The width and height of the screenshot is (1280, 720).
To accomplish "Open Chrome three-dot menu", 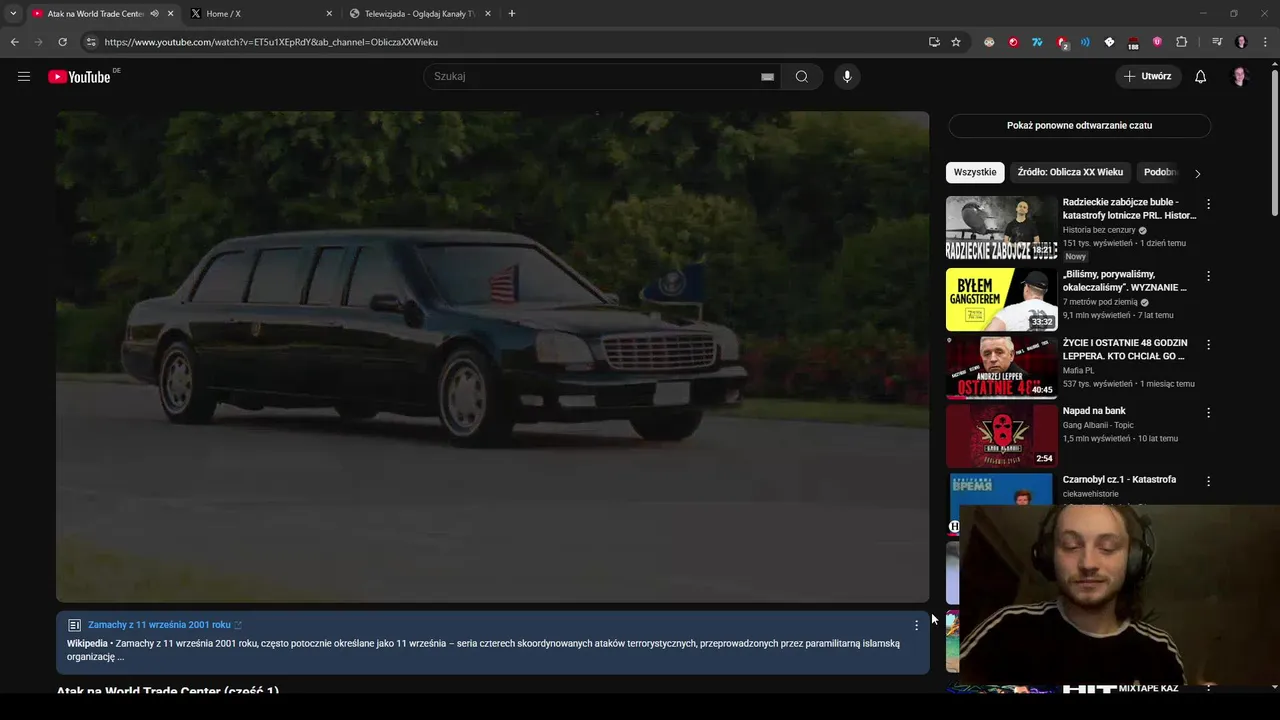I will click(x=1266, y=42).
